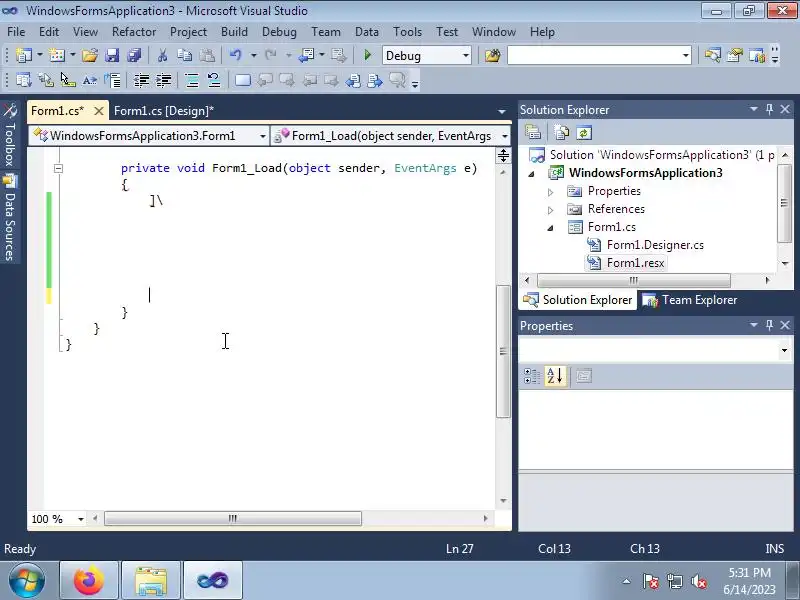The image size is (800, 600).
Task: Switch Properties grid to Alphabetical sort
Action: [x=555, y=376]
